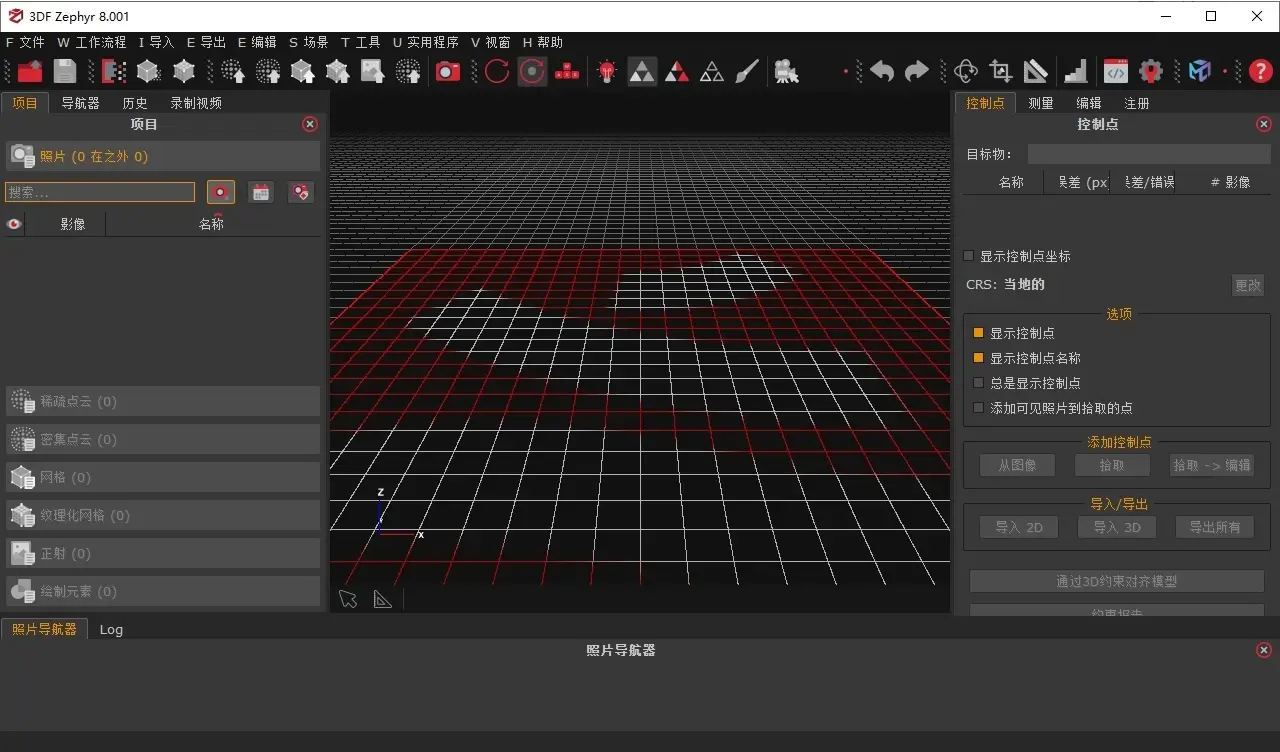Toggle the eye visibility icon above the photo list
1280x752 pixels.
[x=12, y=223]
